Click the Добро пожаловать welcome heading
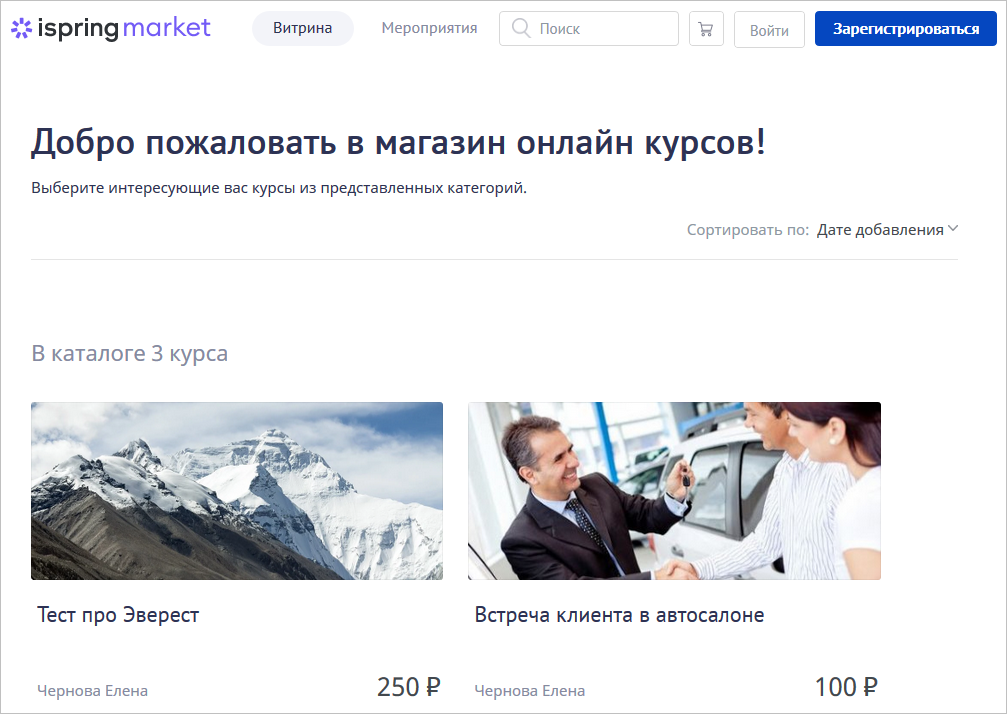The height and width of the screenshot is (714, 1007). click(x=398, y=142)
